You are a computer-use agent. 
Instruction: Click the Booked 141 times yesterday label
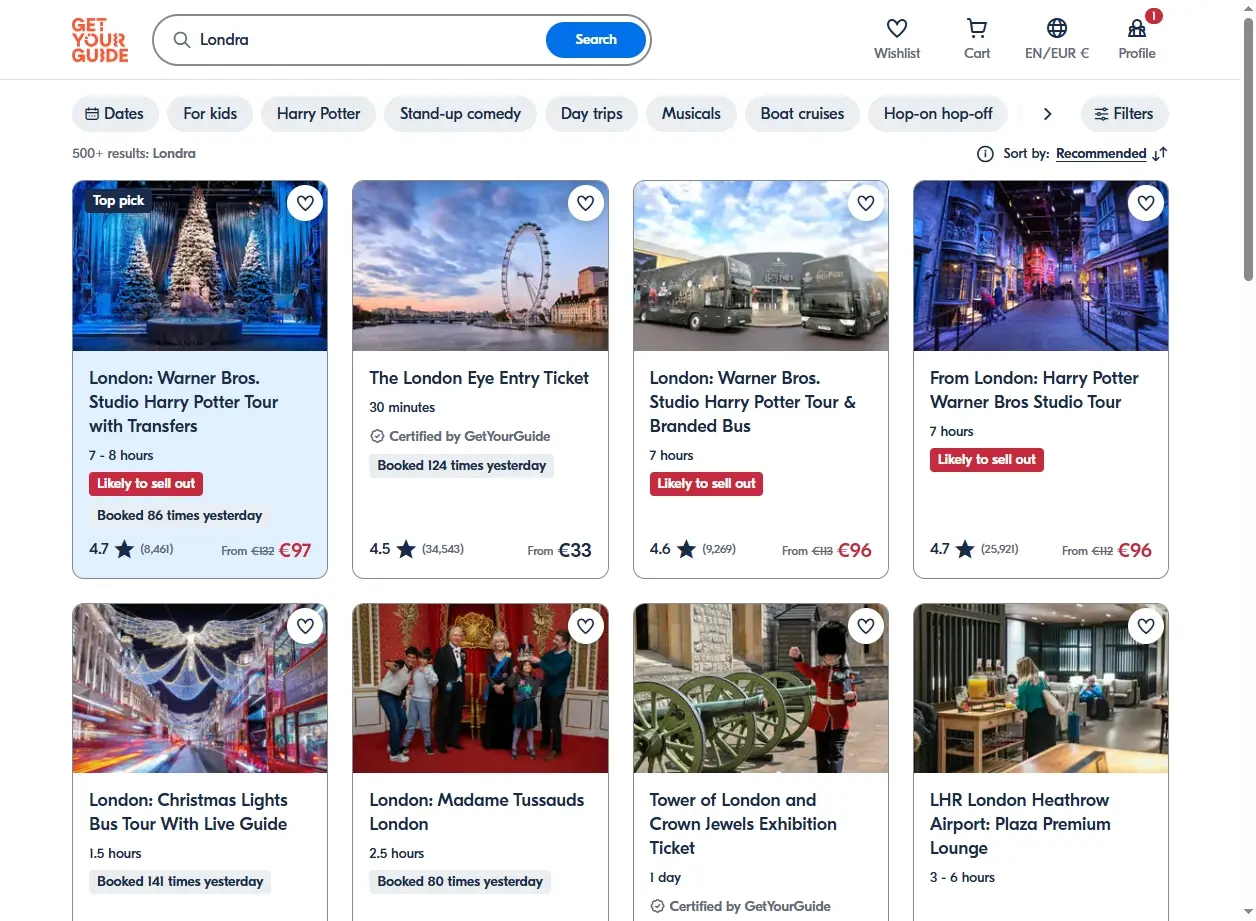point(180,882)
